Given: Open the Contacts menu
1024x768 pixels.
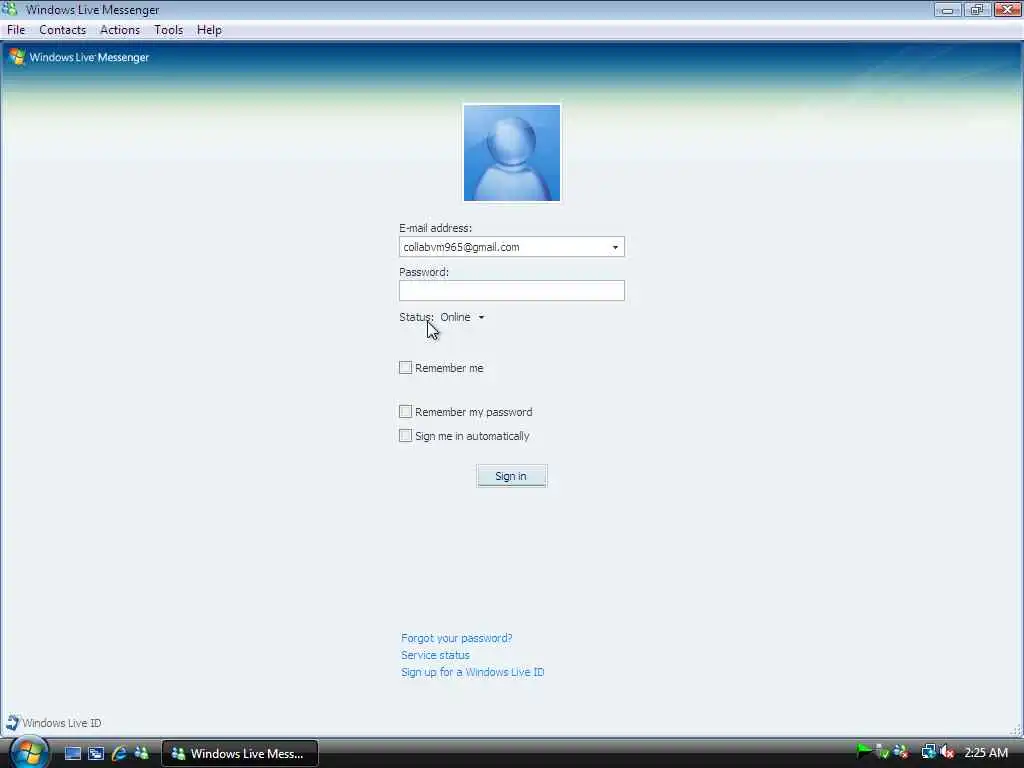Looking at the screenshot, I should [x=63, y=30].
